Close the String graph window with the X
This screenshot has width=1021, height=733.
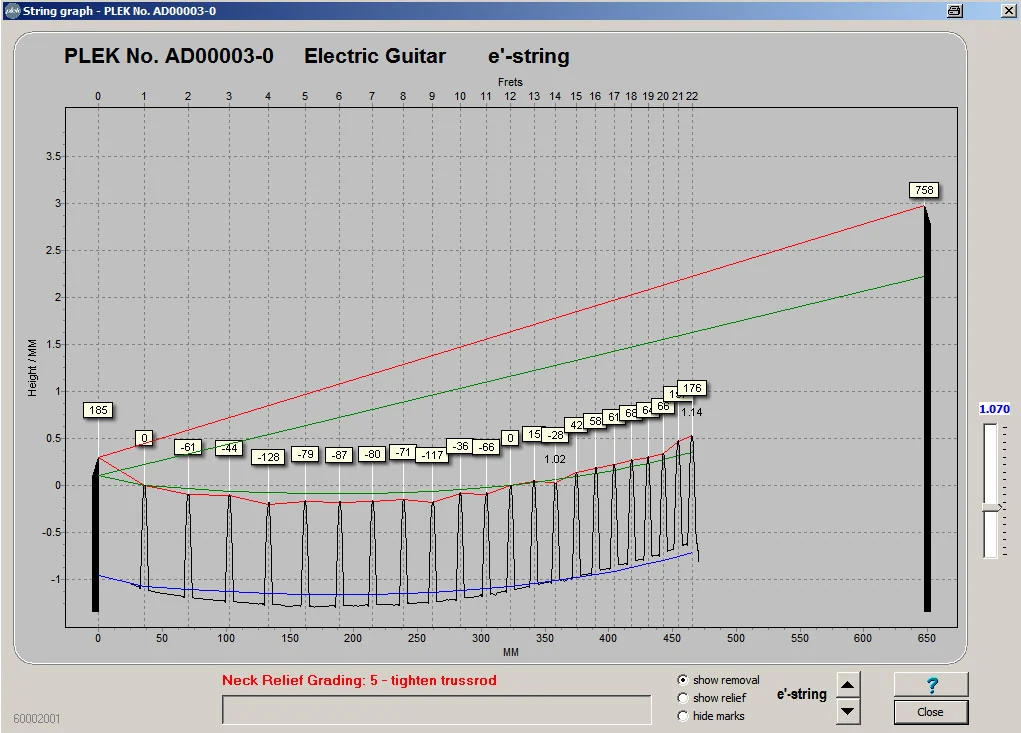[1008, 10]
